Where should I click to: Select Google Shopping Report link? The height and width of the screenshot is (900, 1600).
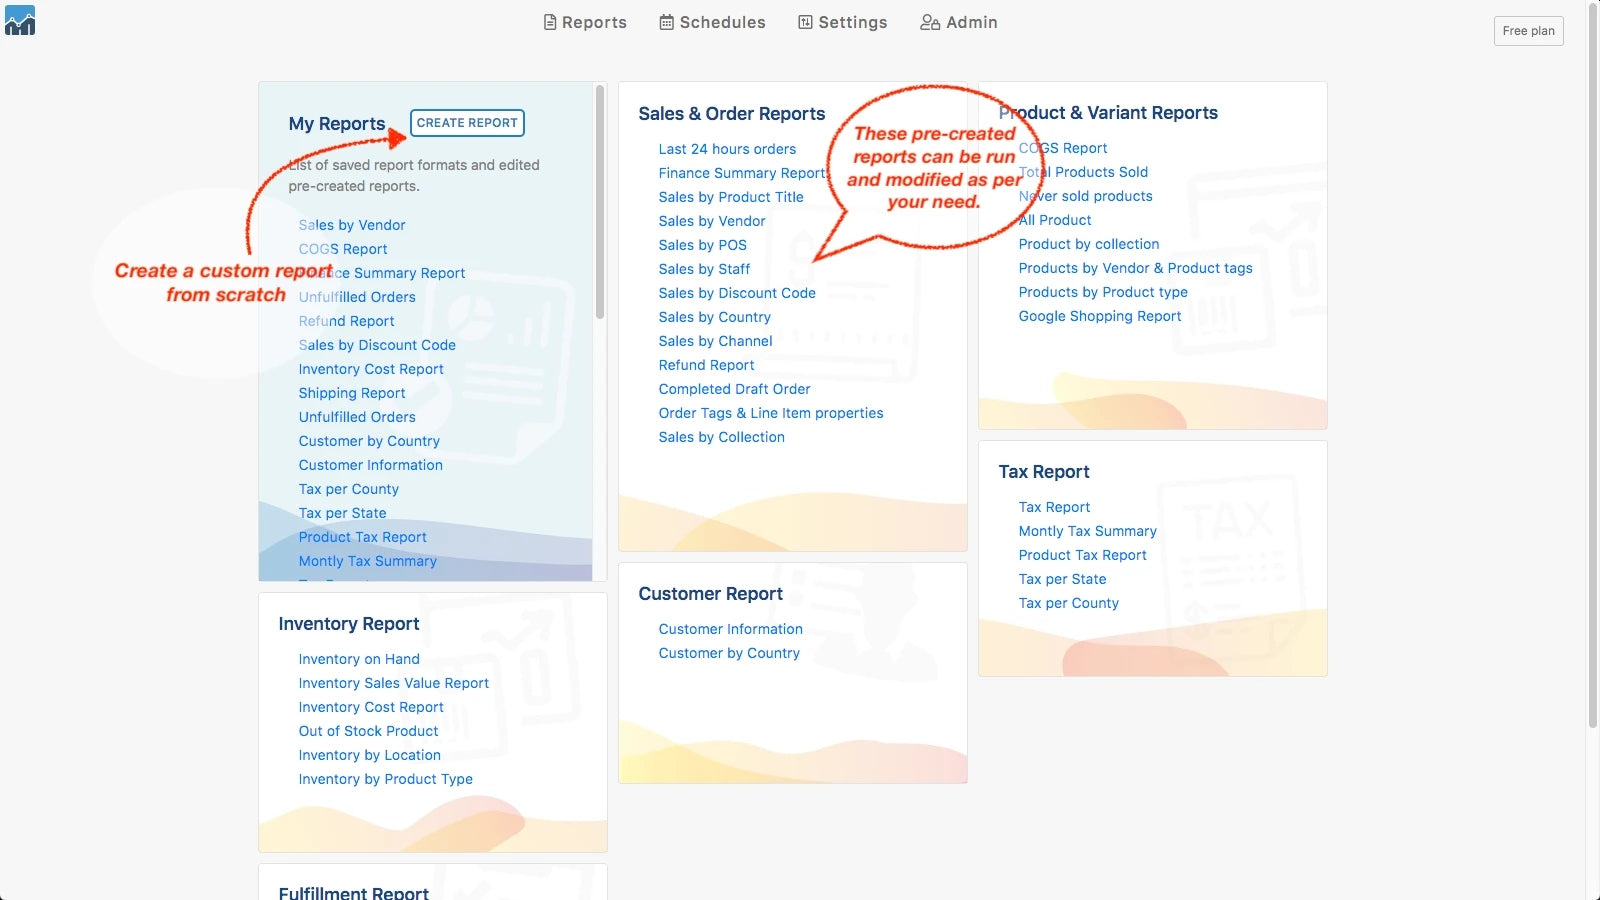(x=1099, y=316)
